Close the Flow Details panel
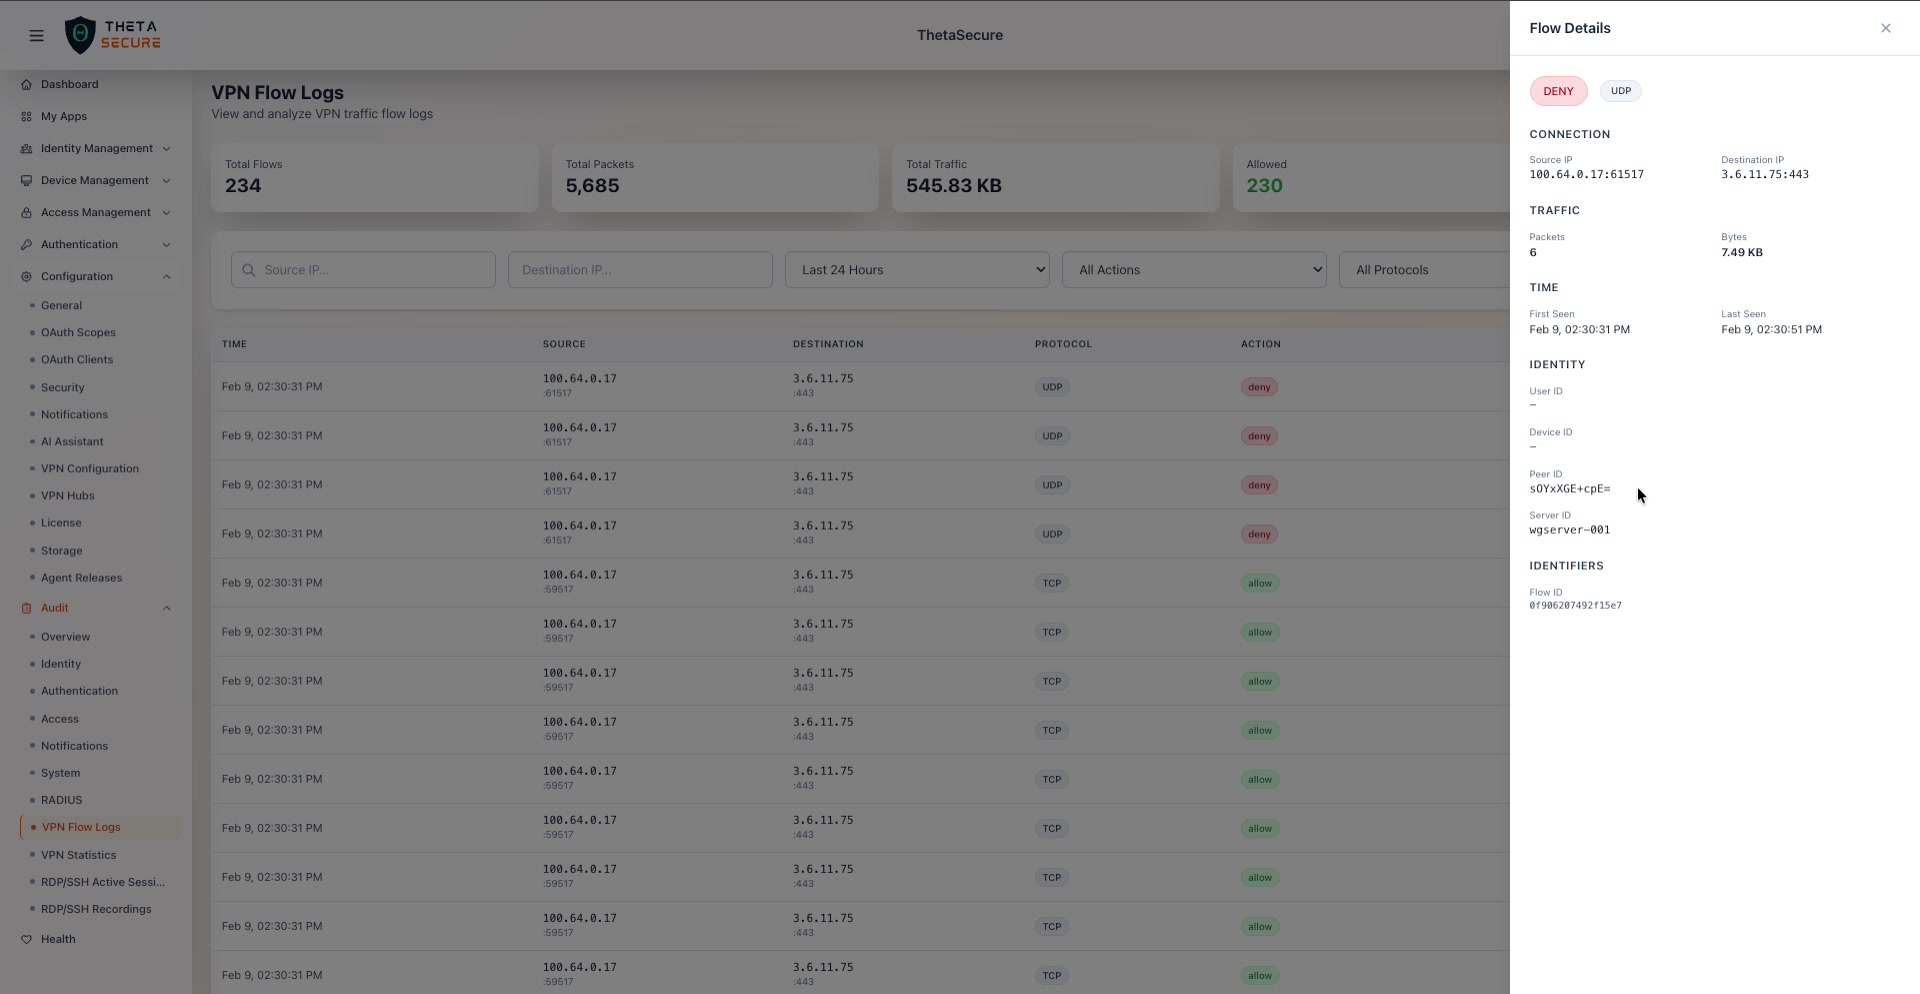The height and width of the screenshot is (994, 1920). [1885, 28]
